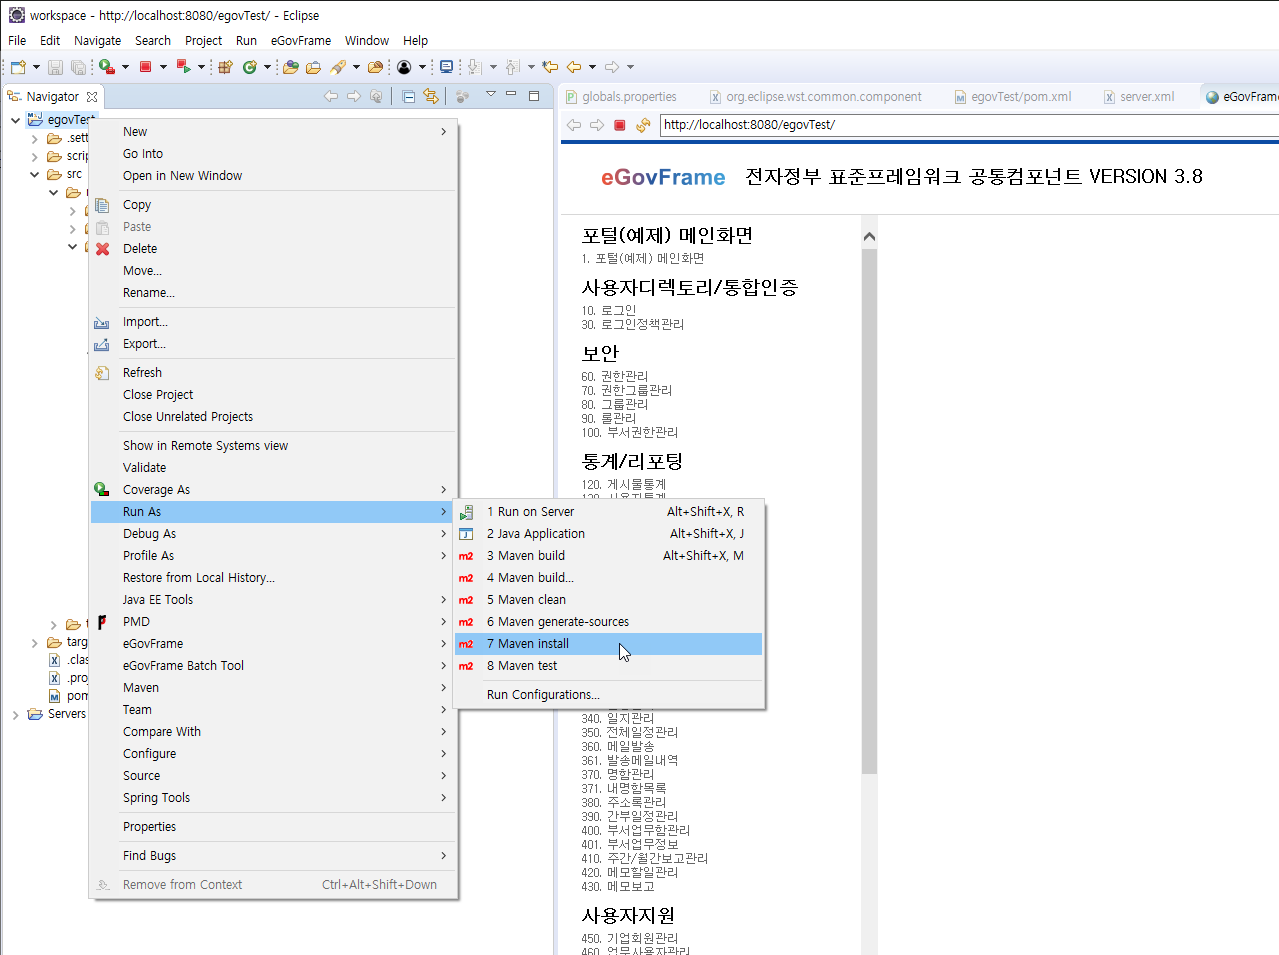Image resolution: width=1279 pixels, height=955 pixels.
Task: Click browser back arrow beside URL field
Action: 574,125
